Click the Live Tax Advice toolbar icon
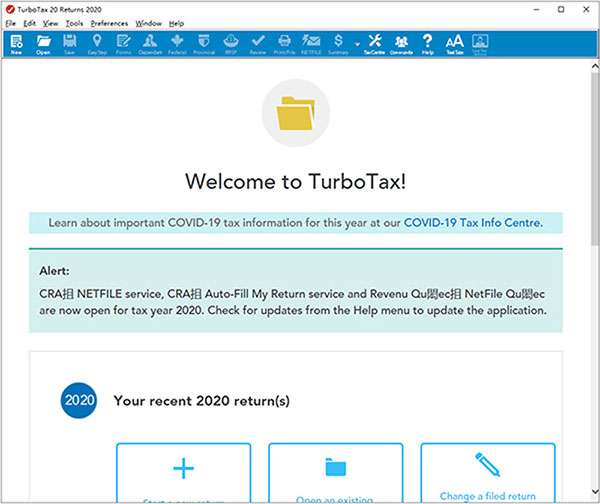 coord(480,44)
